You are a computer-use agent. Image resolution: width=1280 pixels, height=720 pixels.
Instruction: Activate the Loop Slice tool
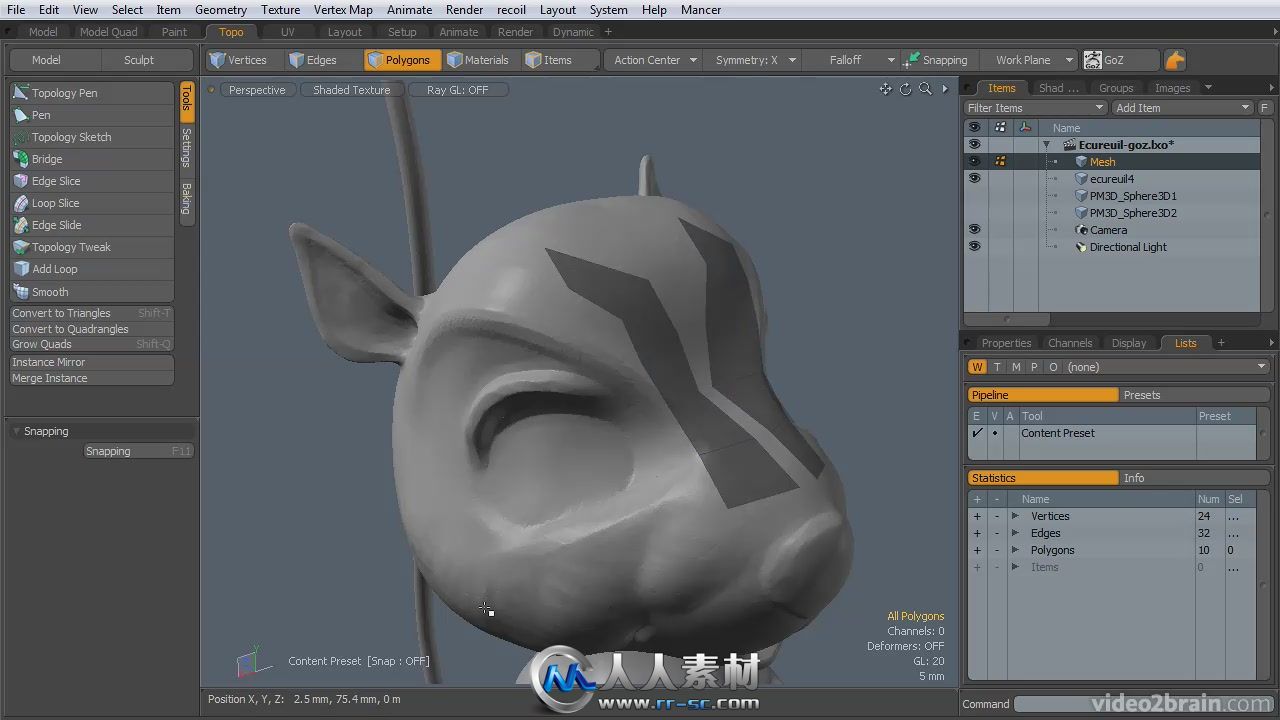click(92, 203)
